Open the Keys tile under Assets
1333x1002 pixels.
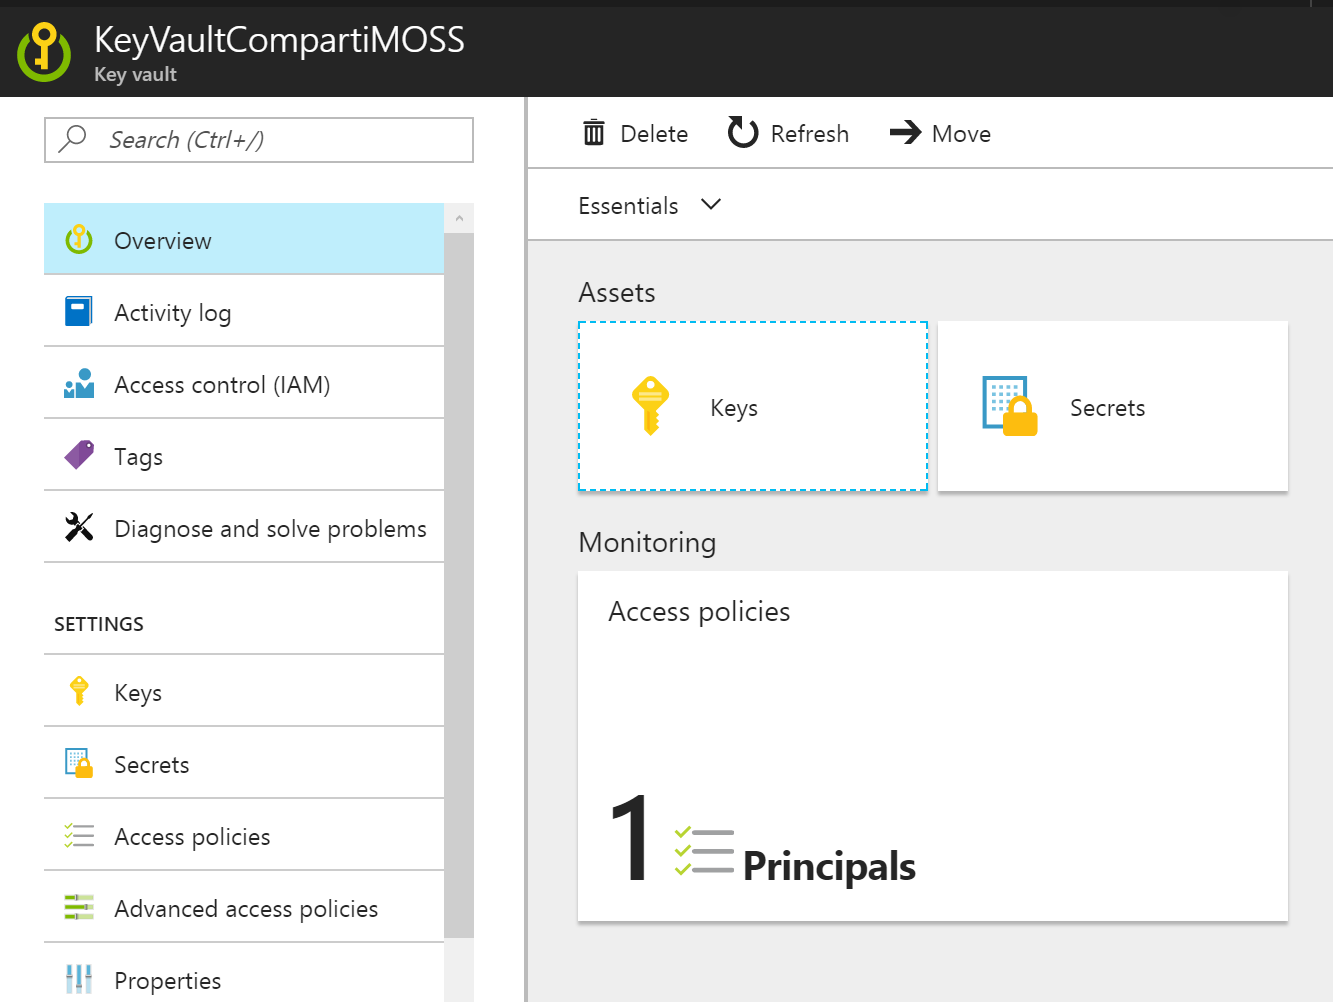click(x=752, y=407)
